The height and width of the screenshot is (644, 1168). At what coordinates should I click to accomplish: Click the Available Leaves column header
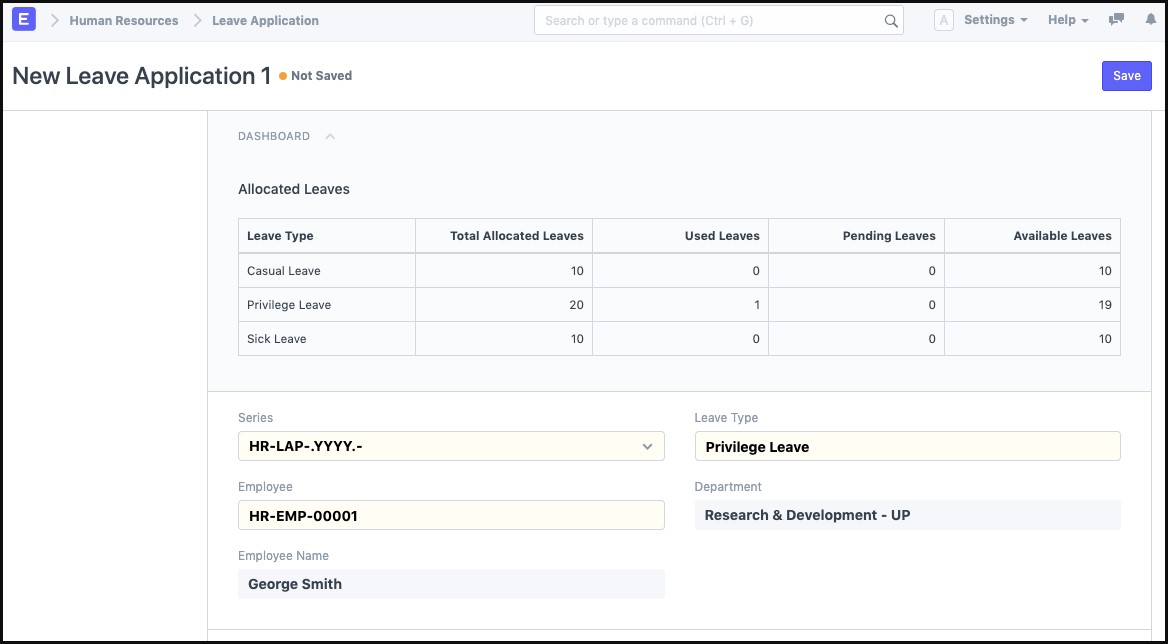(1062, 236)
